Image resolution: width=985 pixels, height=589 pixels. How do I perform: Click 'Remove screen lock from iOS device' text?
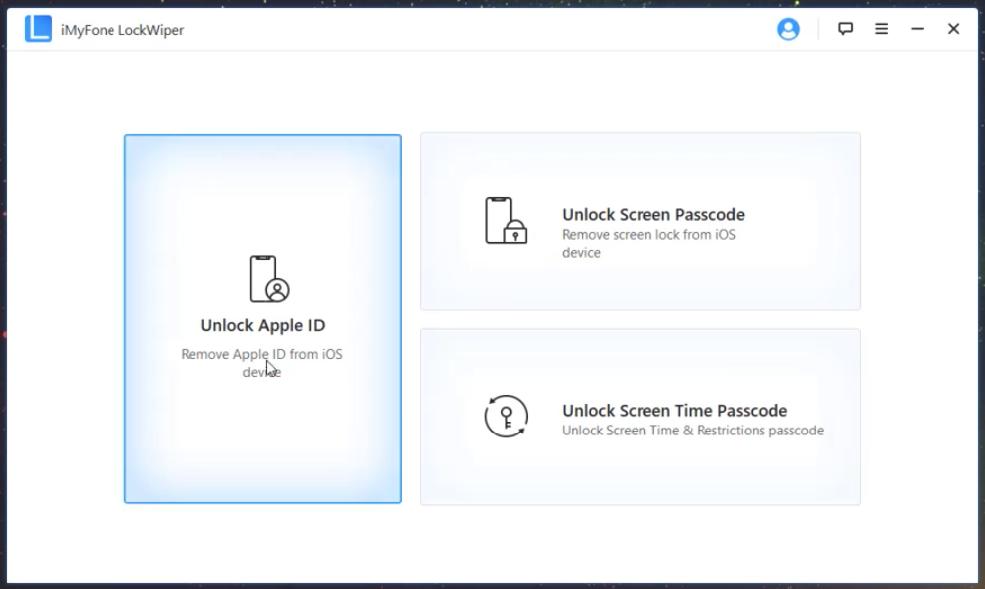tap(648, 244)
